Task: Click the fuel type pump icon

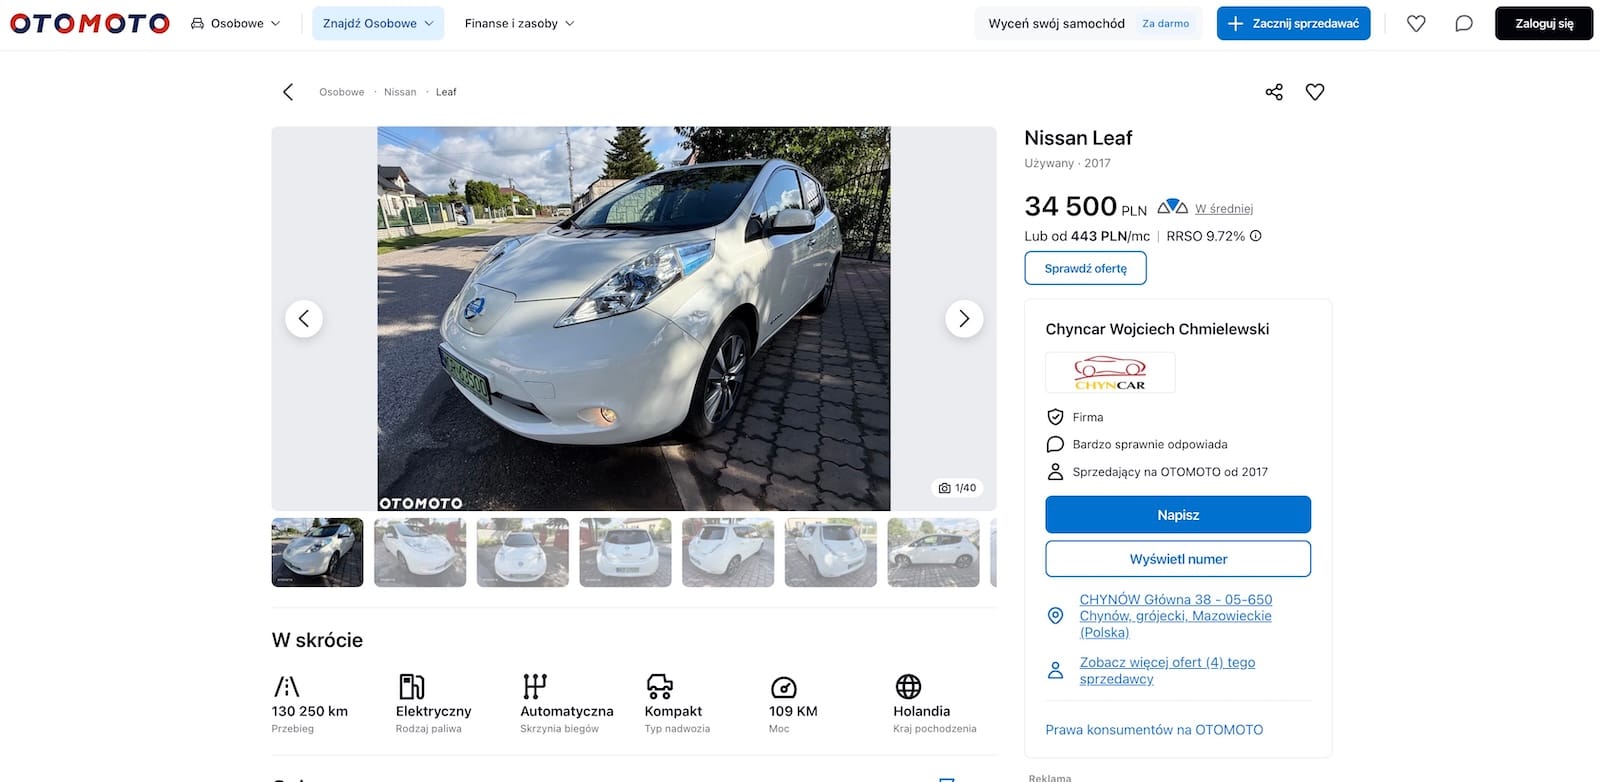Action: click(x=411, y=686)
